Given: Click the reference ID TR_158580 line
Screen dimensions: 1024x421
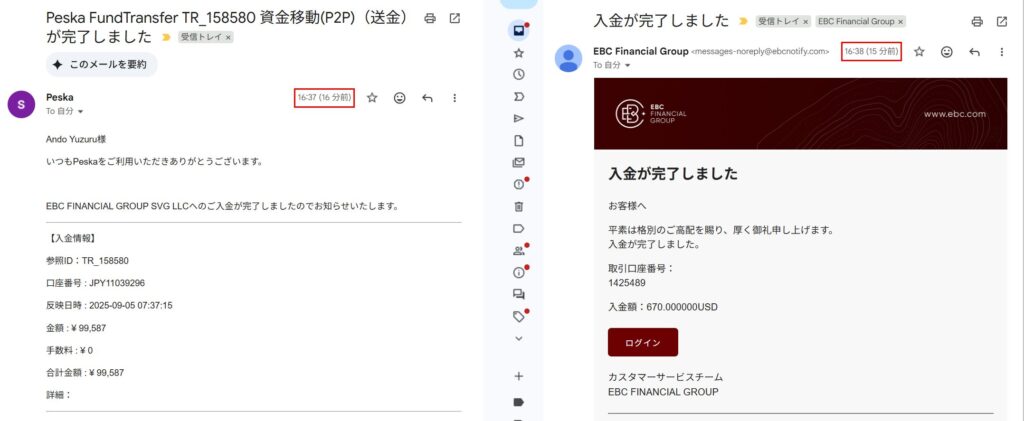Looking at the screenshot, I should [88, 260].
